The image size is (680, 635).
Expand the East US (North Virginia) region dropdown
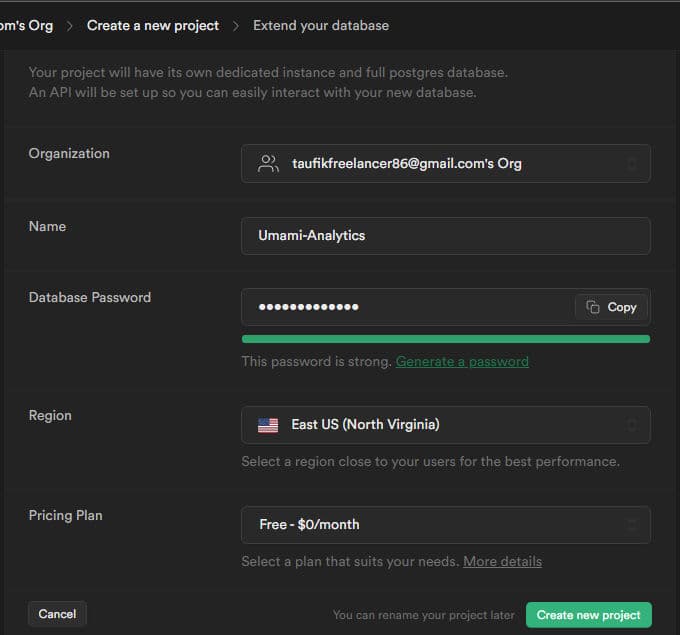pos(445,425)
